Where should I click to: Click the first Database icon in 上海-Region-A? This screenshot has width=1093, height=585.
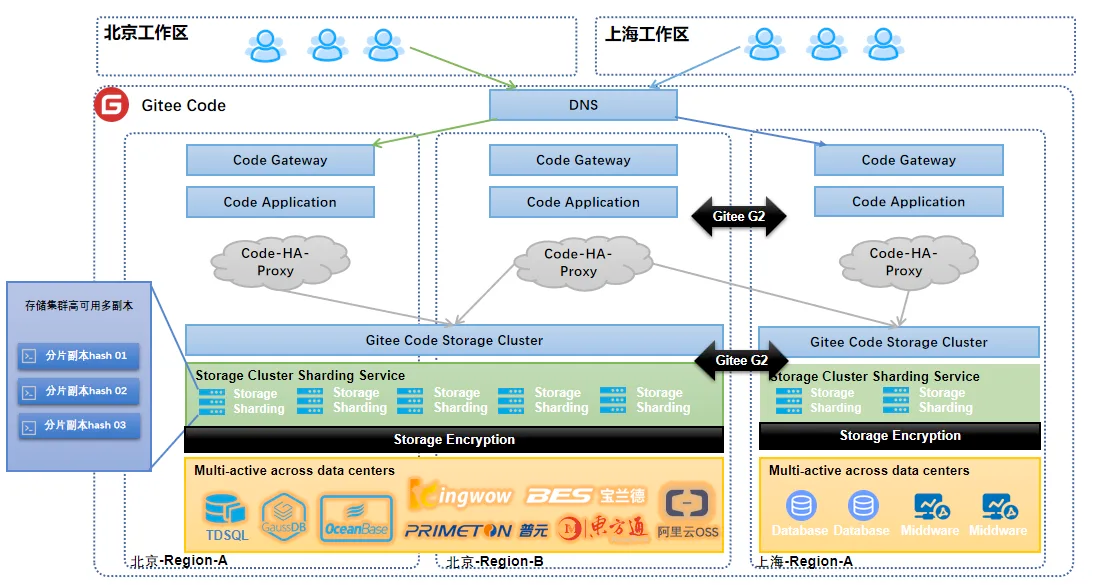[x=801, y=506]
